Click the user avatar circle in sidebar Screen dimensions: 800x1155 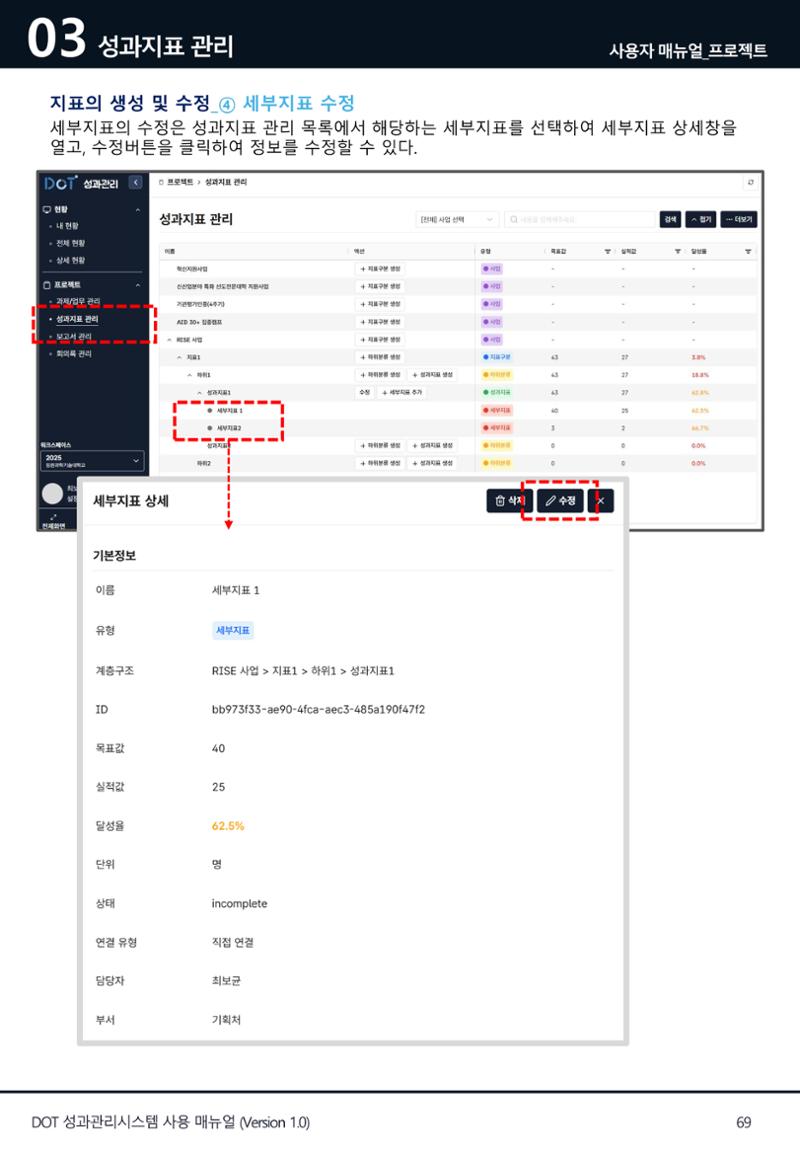52,494
